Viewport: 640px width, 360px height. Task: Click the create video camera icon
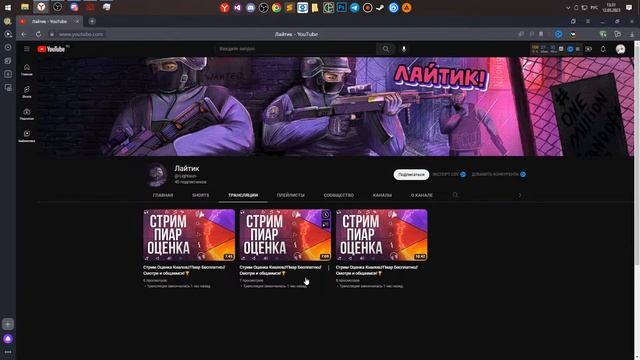coord(588,49)
